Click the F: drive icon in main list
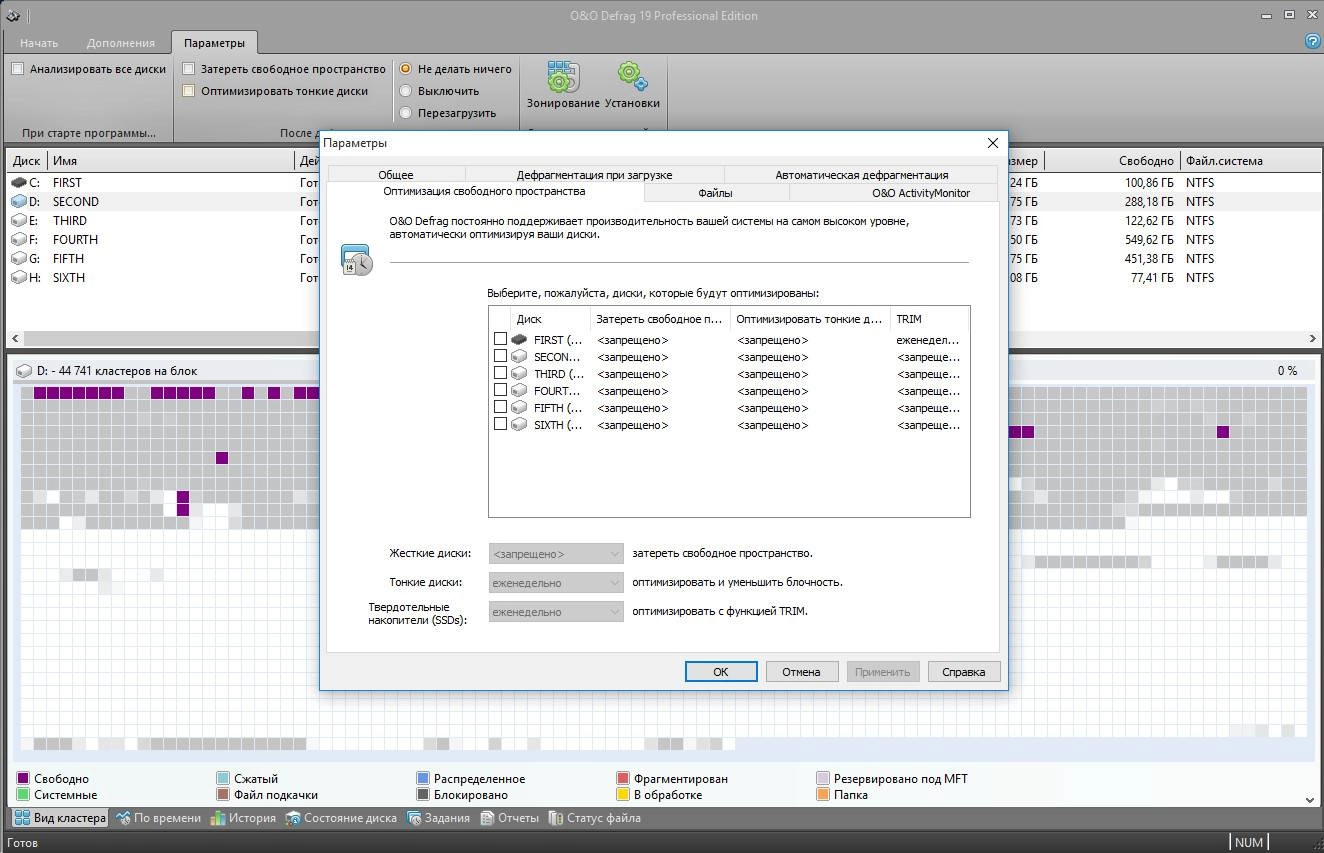Image resolution: width=1324 pixels, height=853 pixels. pyautogui.click(x=18, y=240)
